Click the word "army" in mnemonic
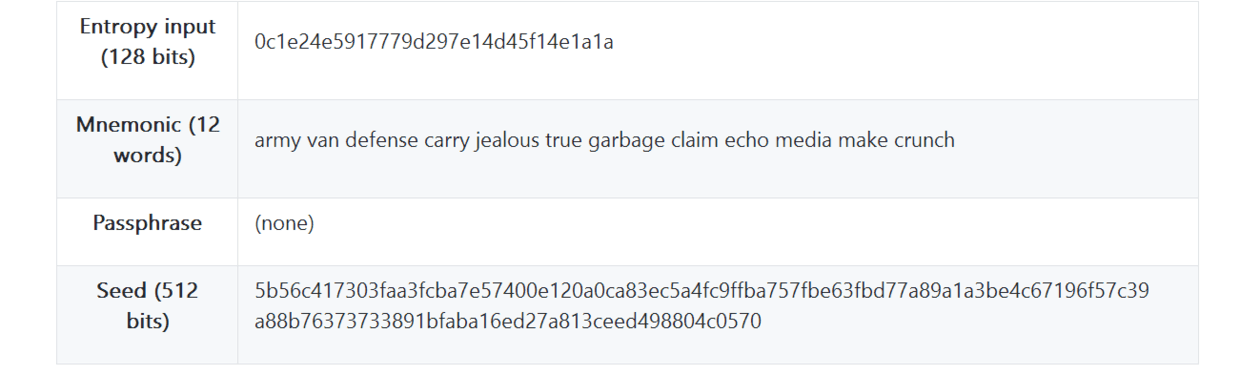Screen dimensions: 1240x375 point(277,140)
